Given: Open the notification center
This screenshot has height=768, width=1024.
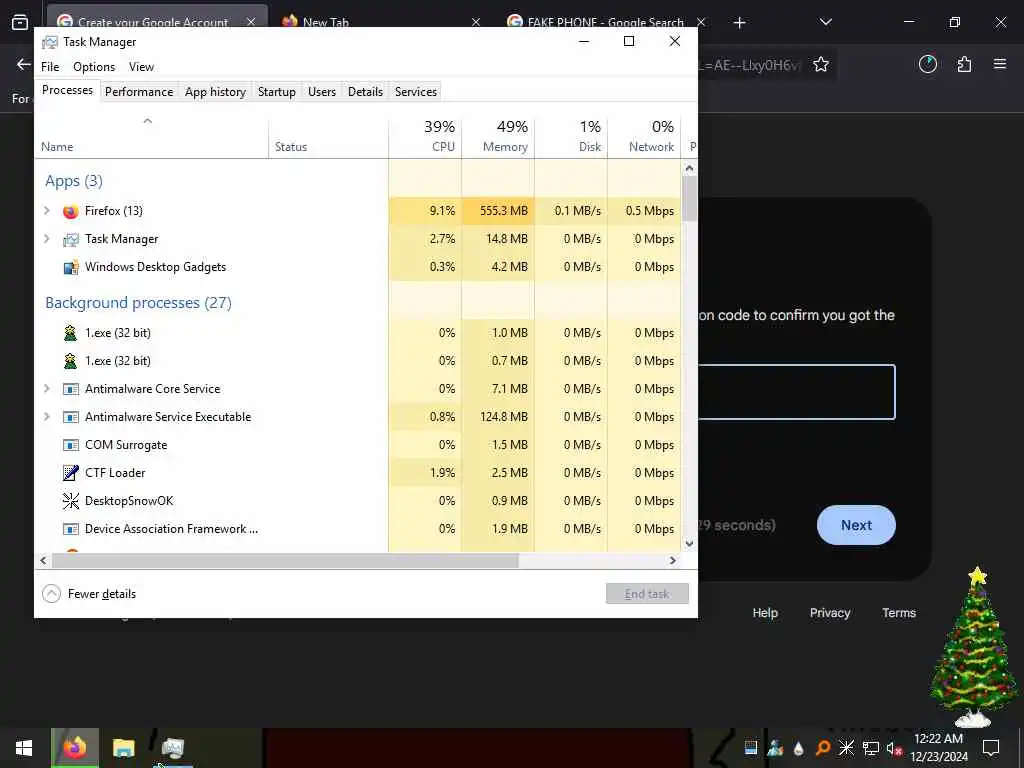Looking at the screenshot, I should coord(991,748).
